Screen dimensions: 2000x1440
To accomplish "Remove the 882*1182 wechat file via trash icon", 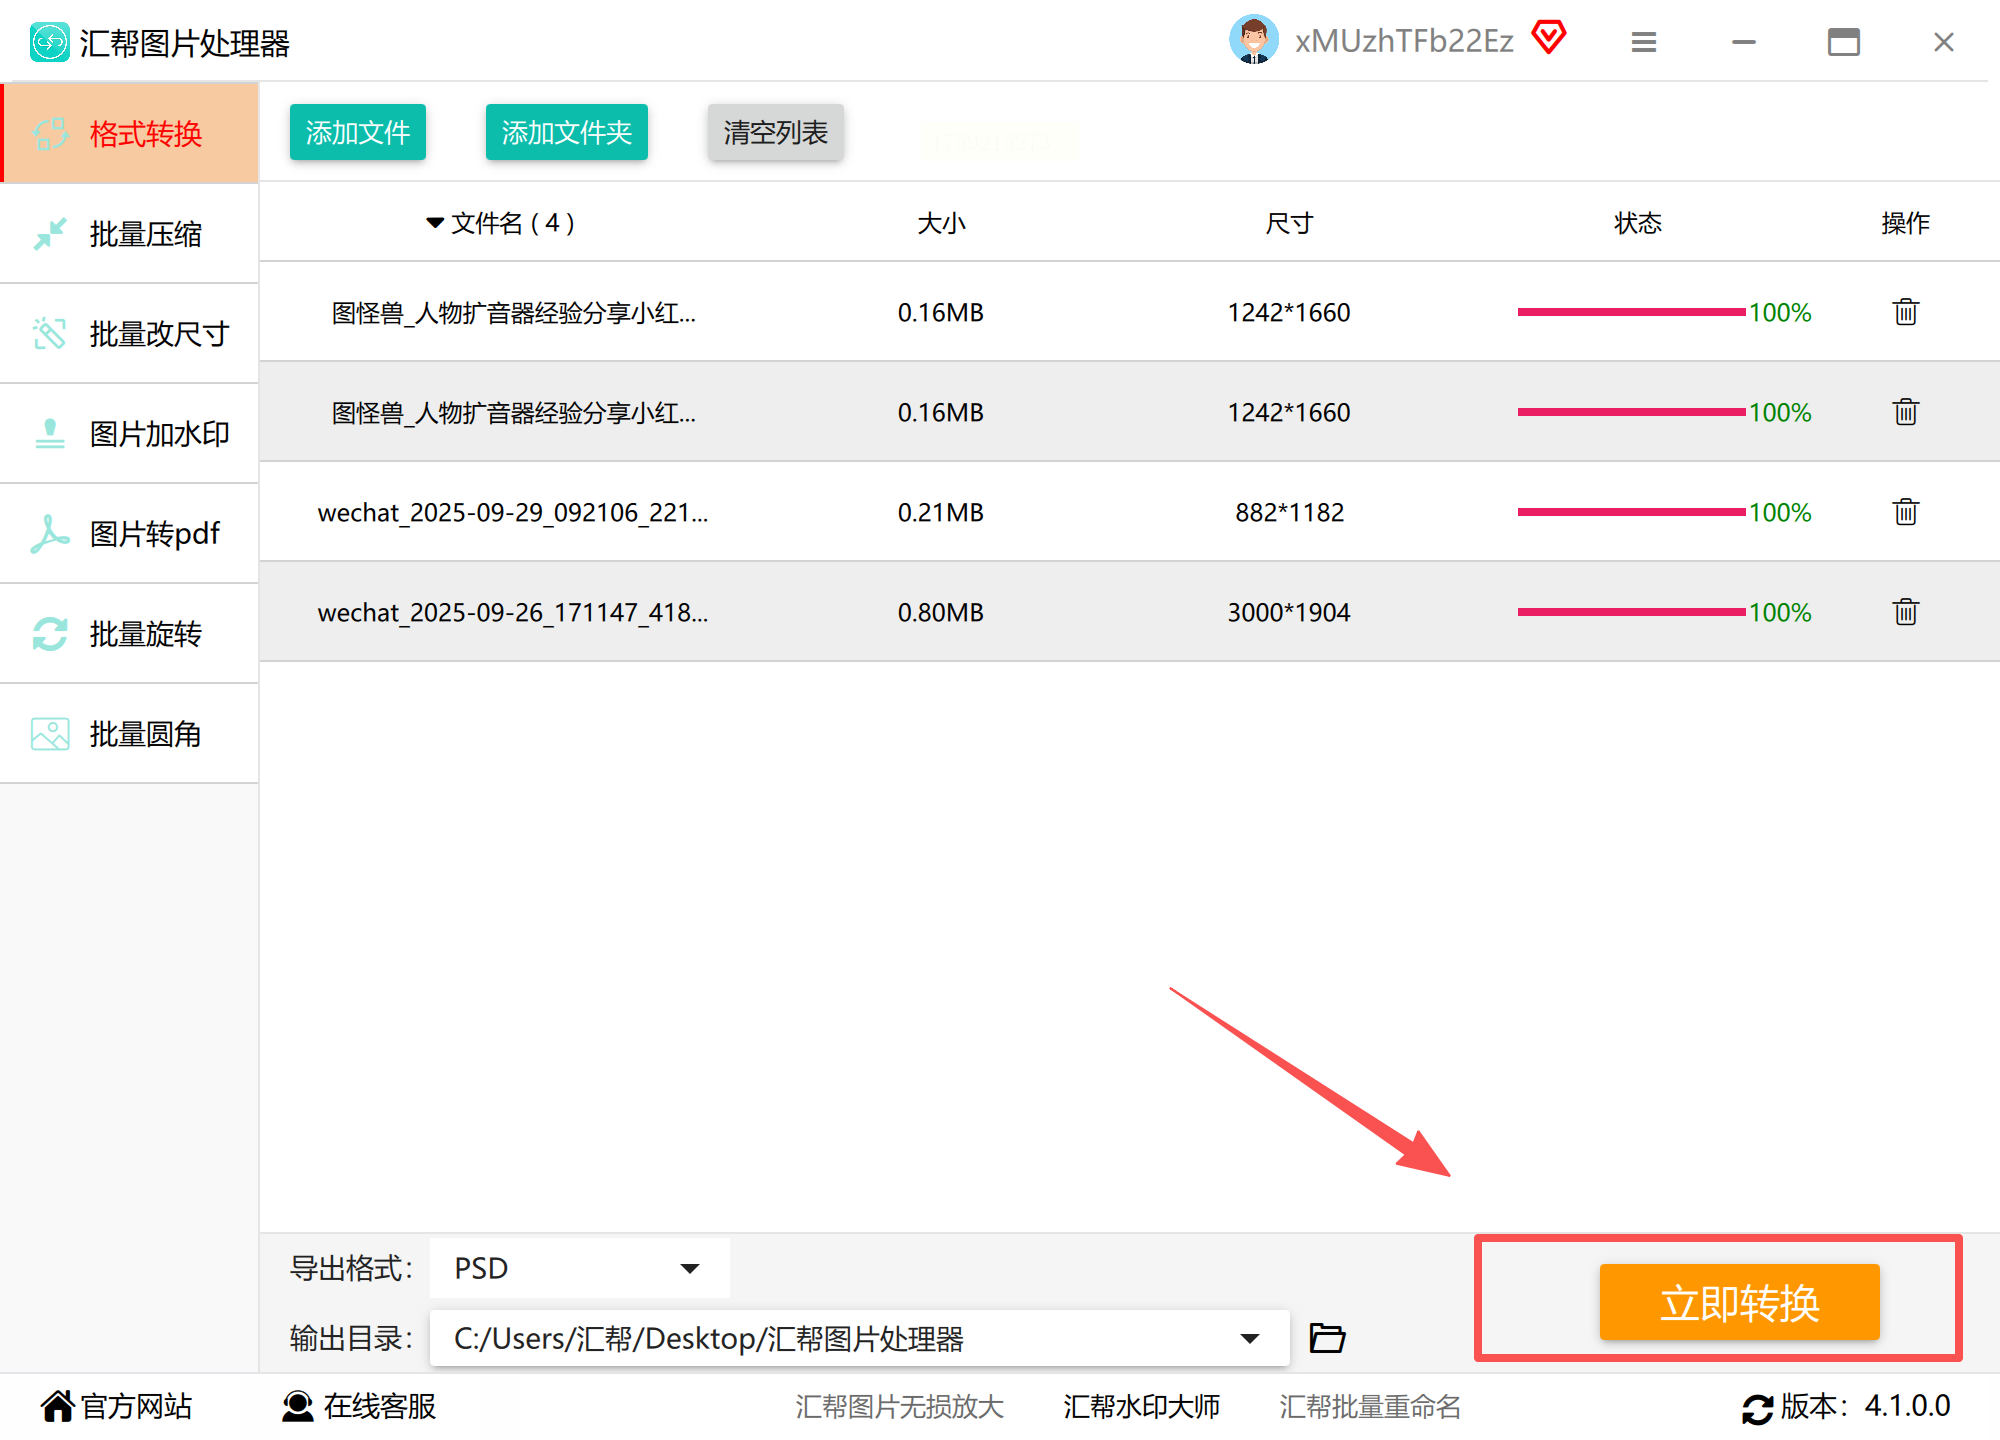I will [1905, 512].
